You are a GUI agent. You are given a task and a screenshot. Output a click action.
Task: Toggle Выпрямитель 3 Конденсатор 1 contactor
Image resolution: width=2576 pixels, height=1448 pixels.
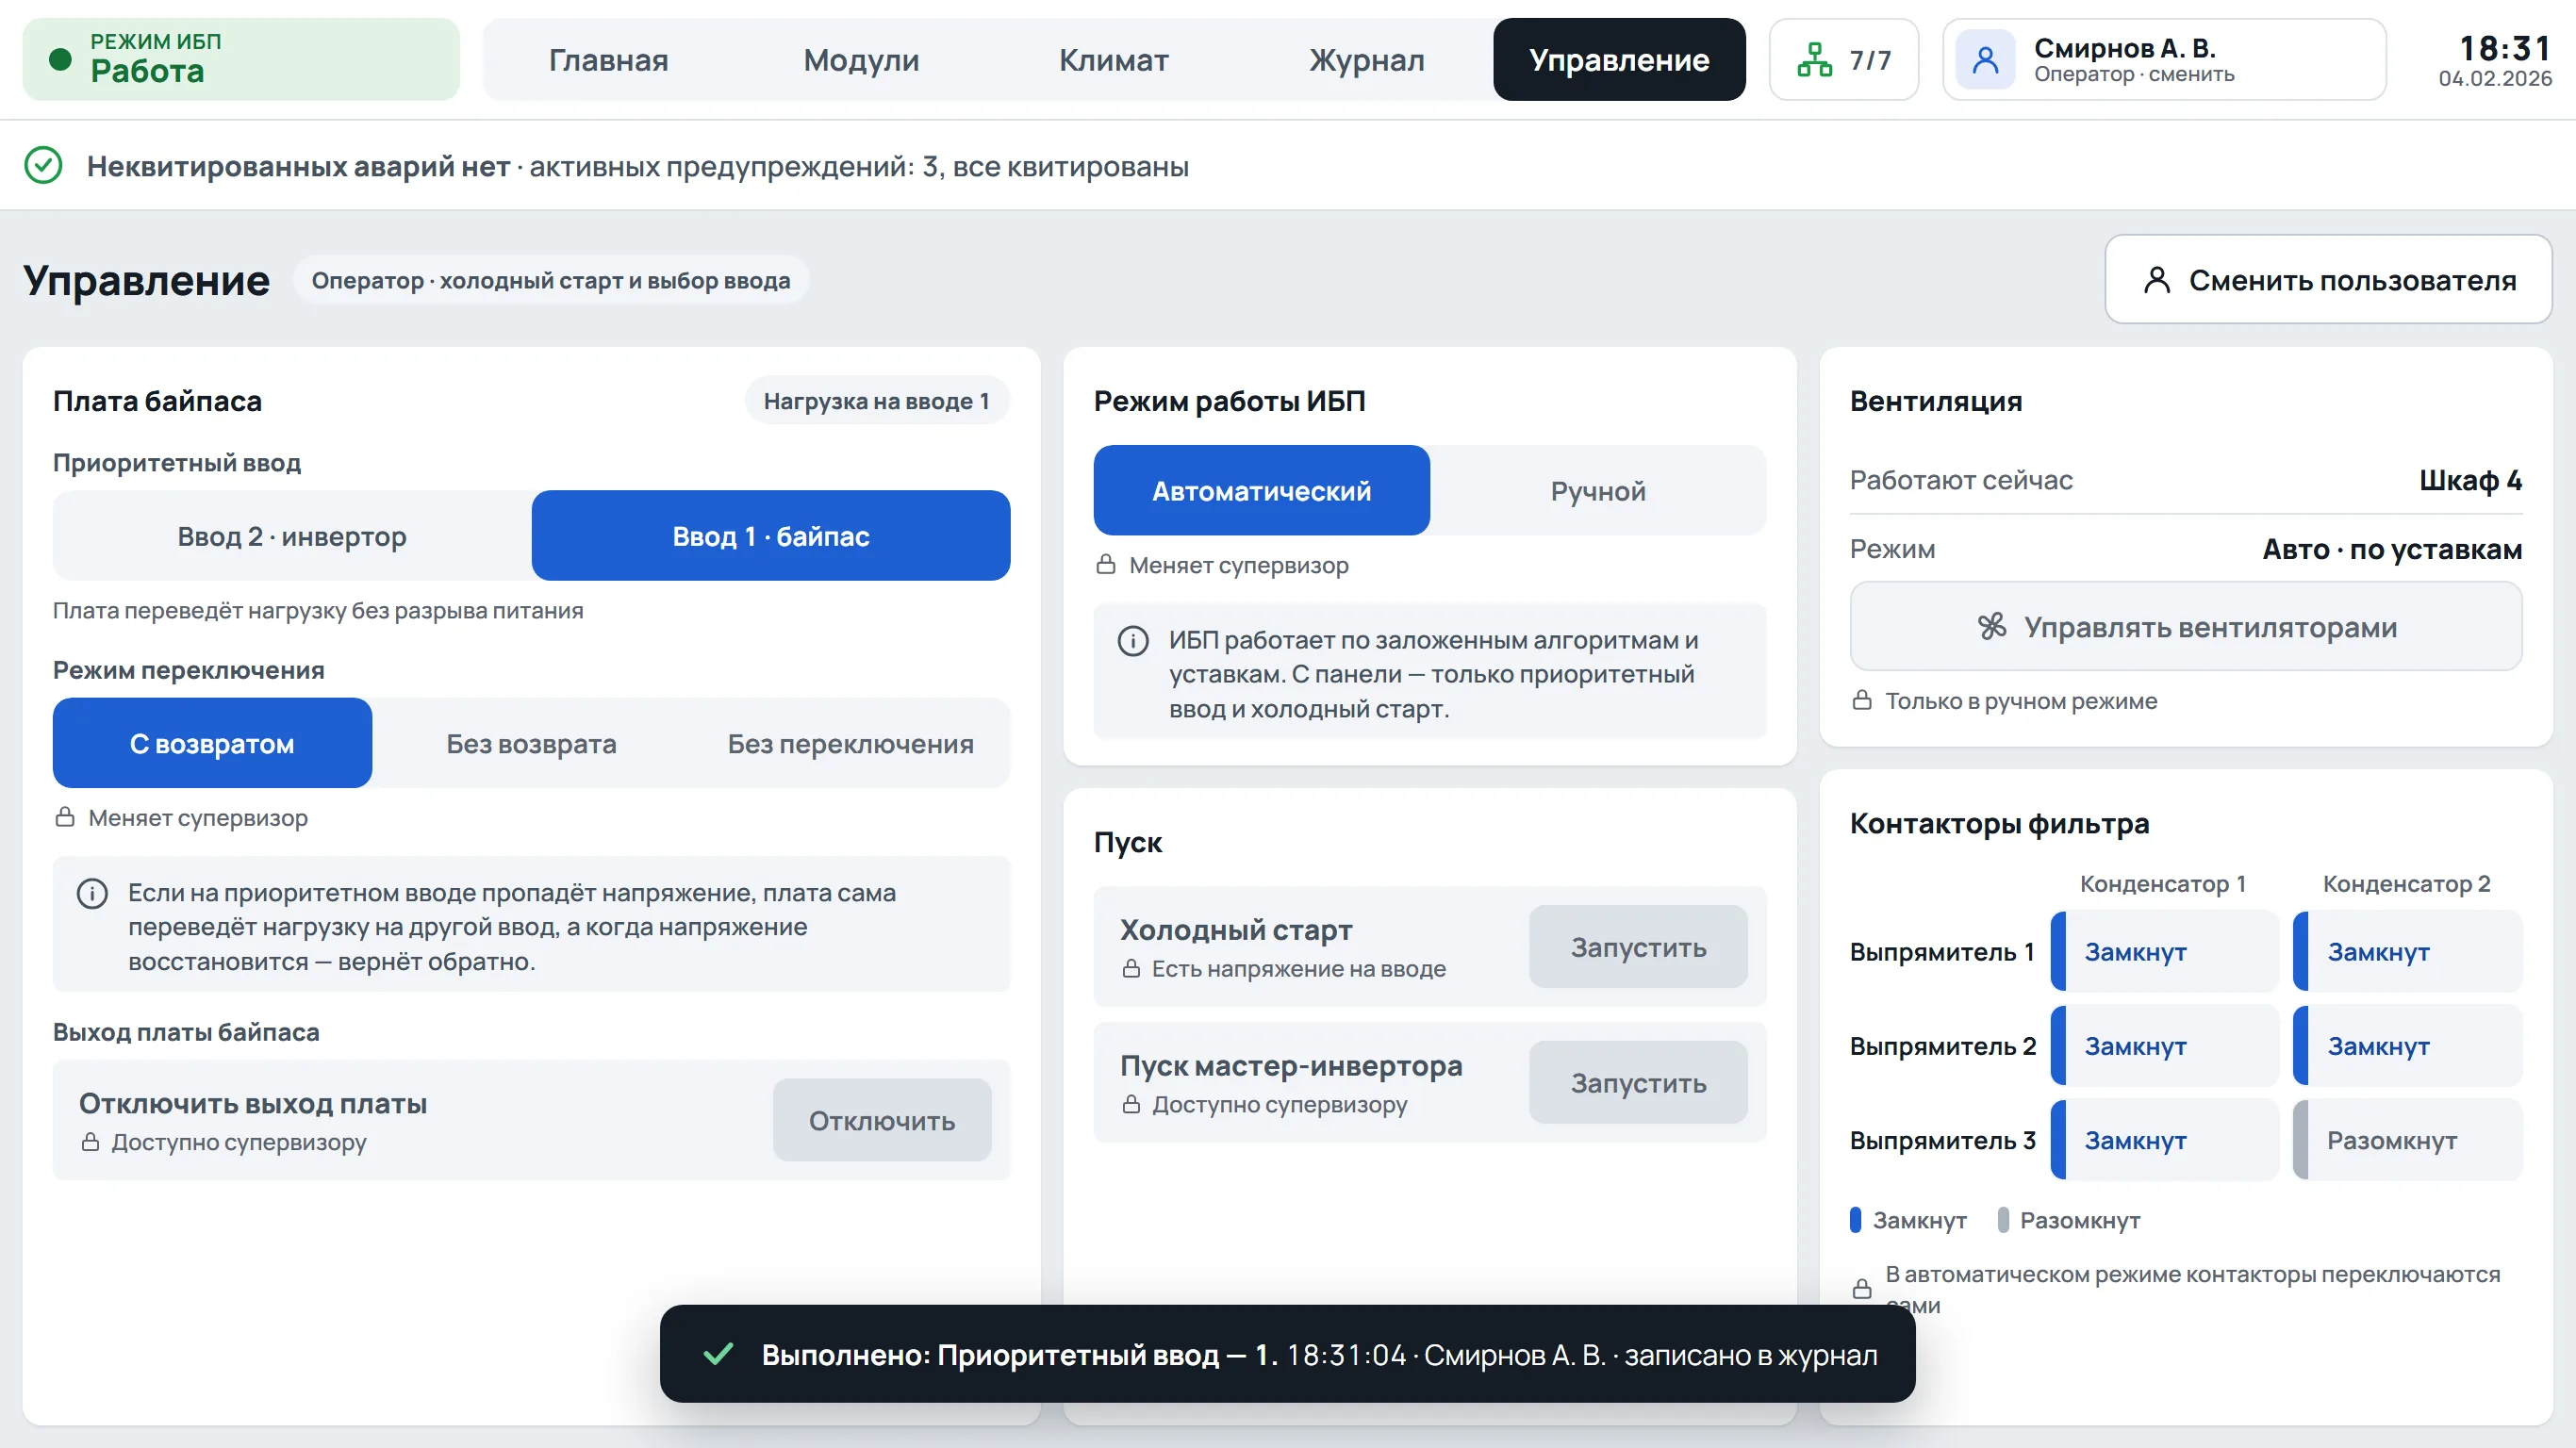point(2164,1139)
